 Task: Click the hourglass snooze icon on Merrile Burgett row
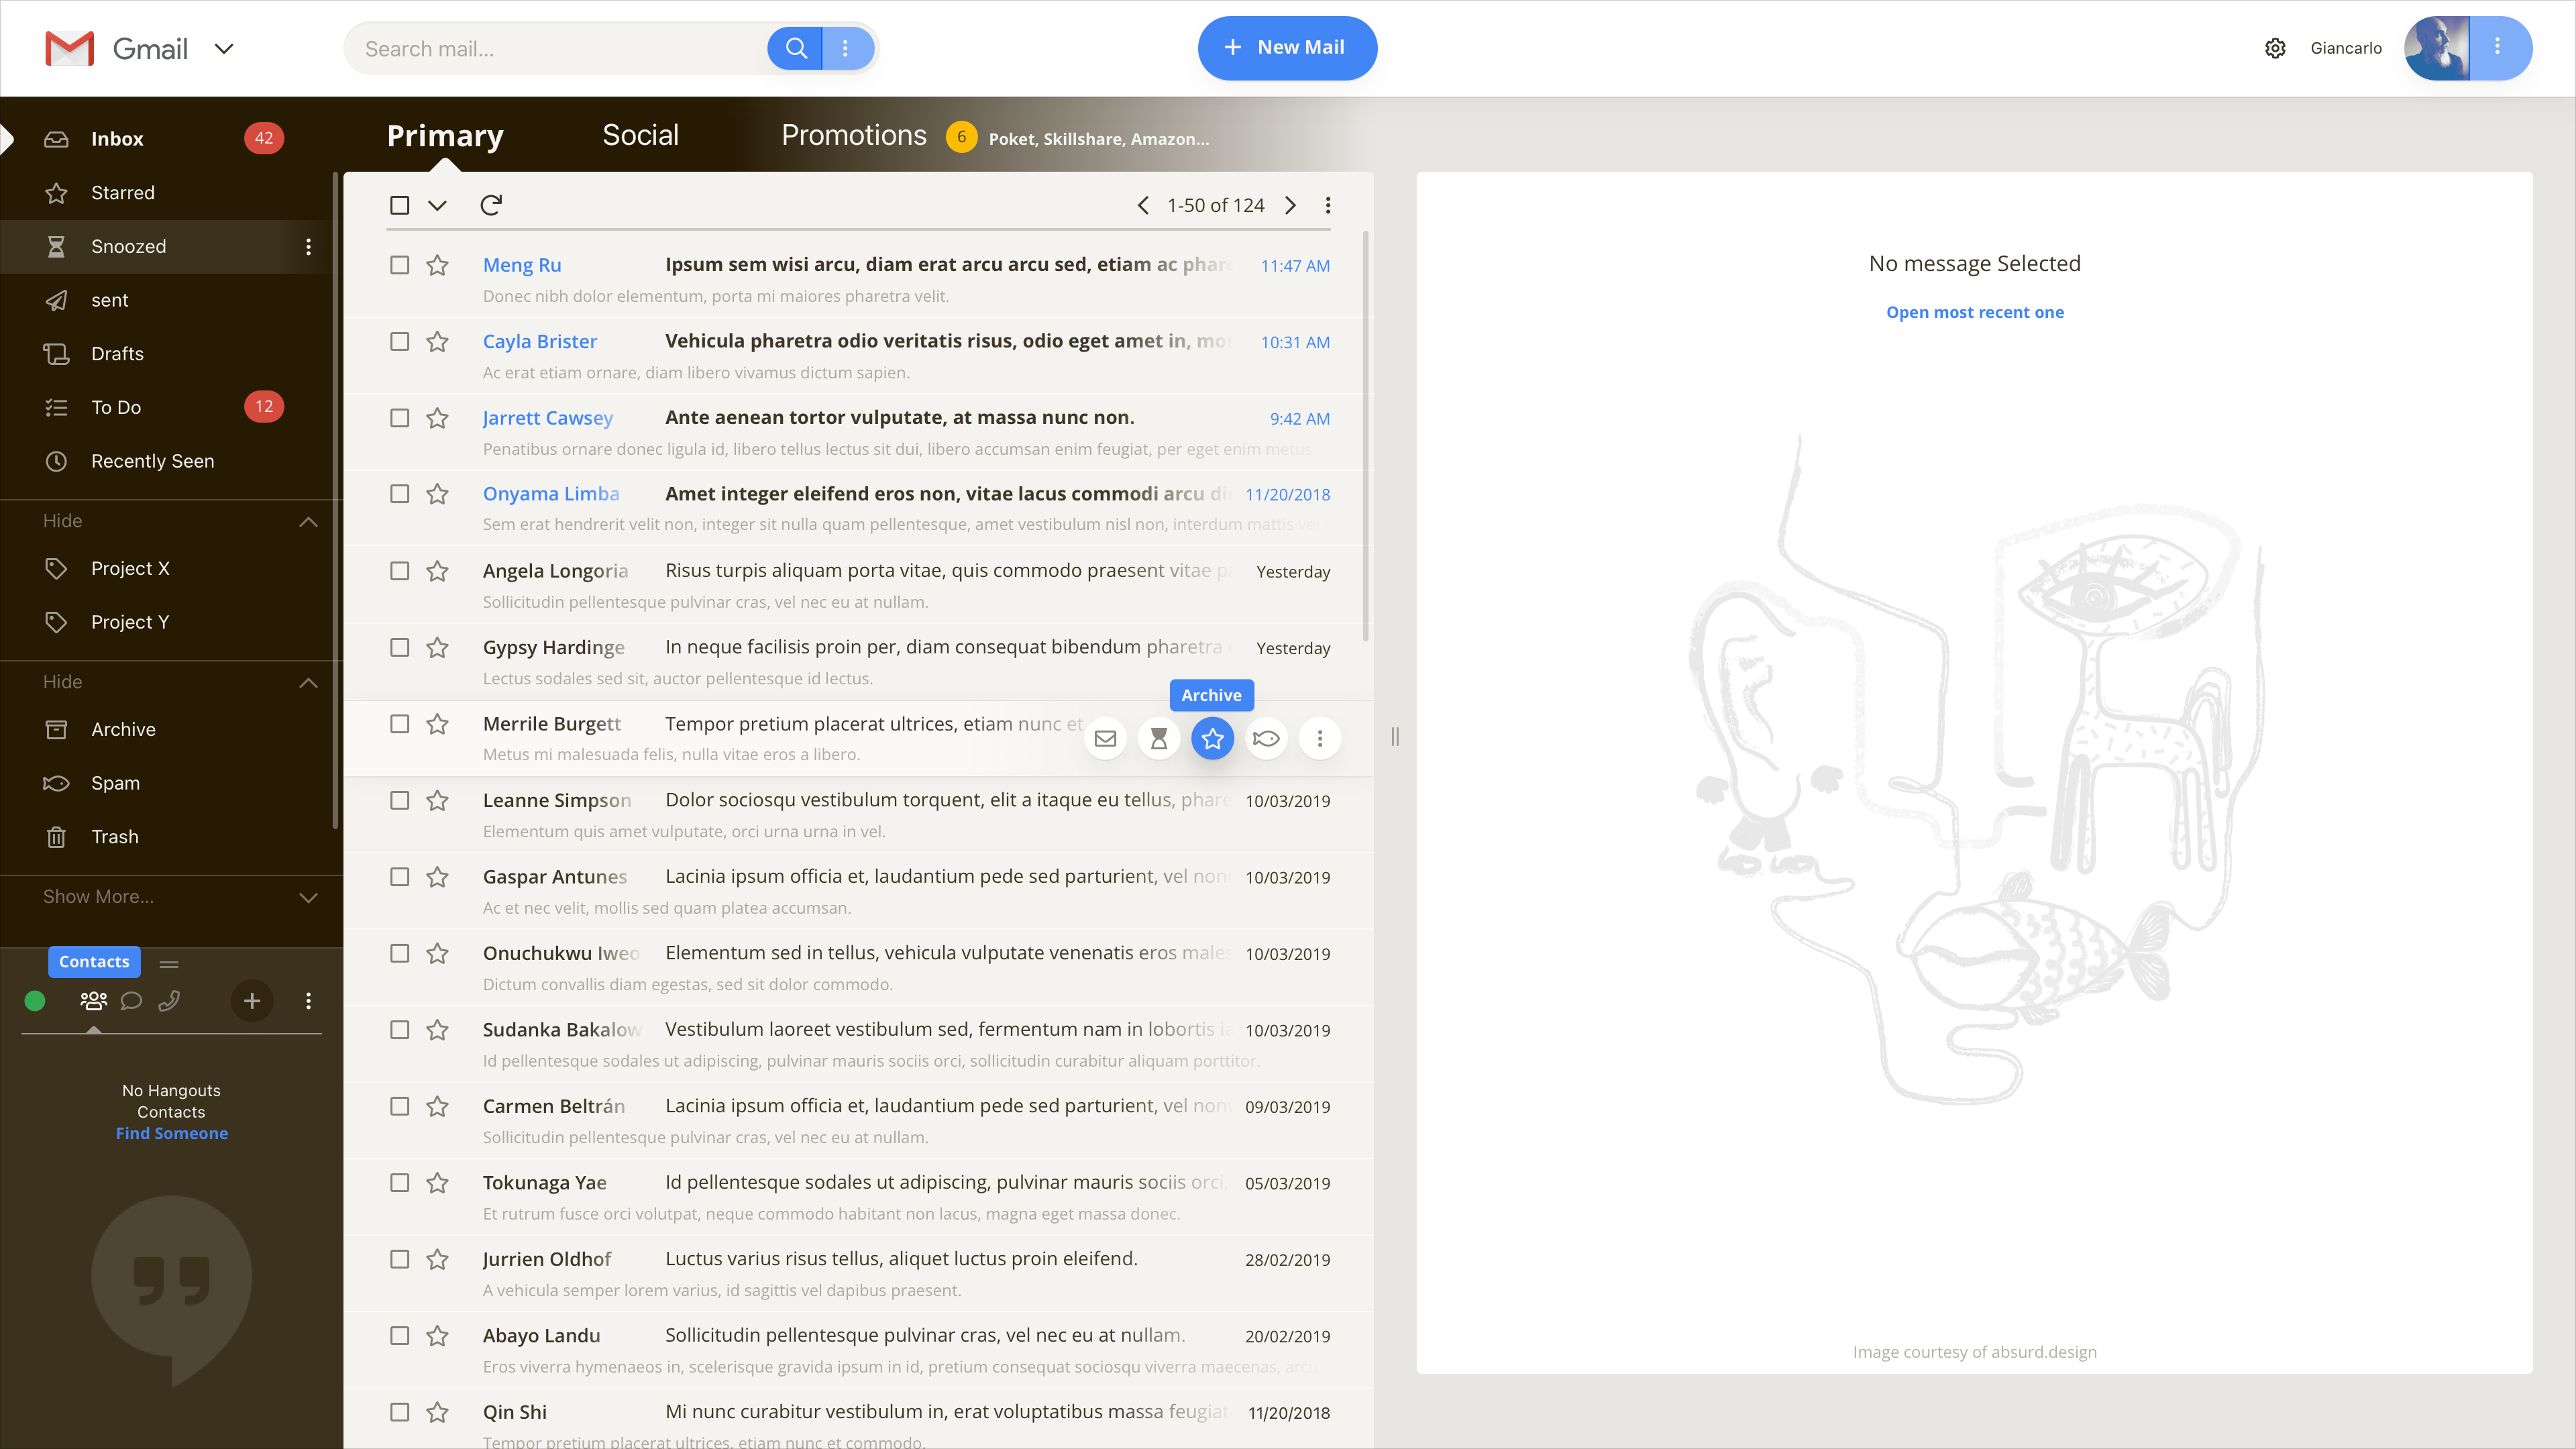(x=1159, y=738)
